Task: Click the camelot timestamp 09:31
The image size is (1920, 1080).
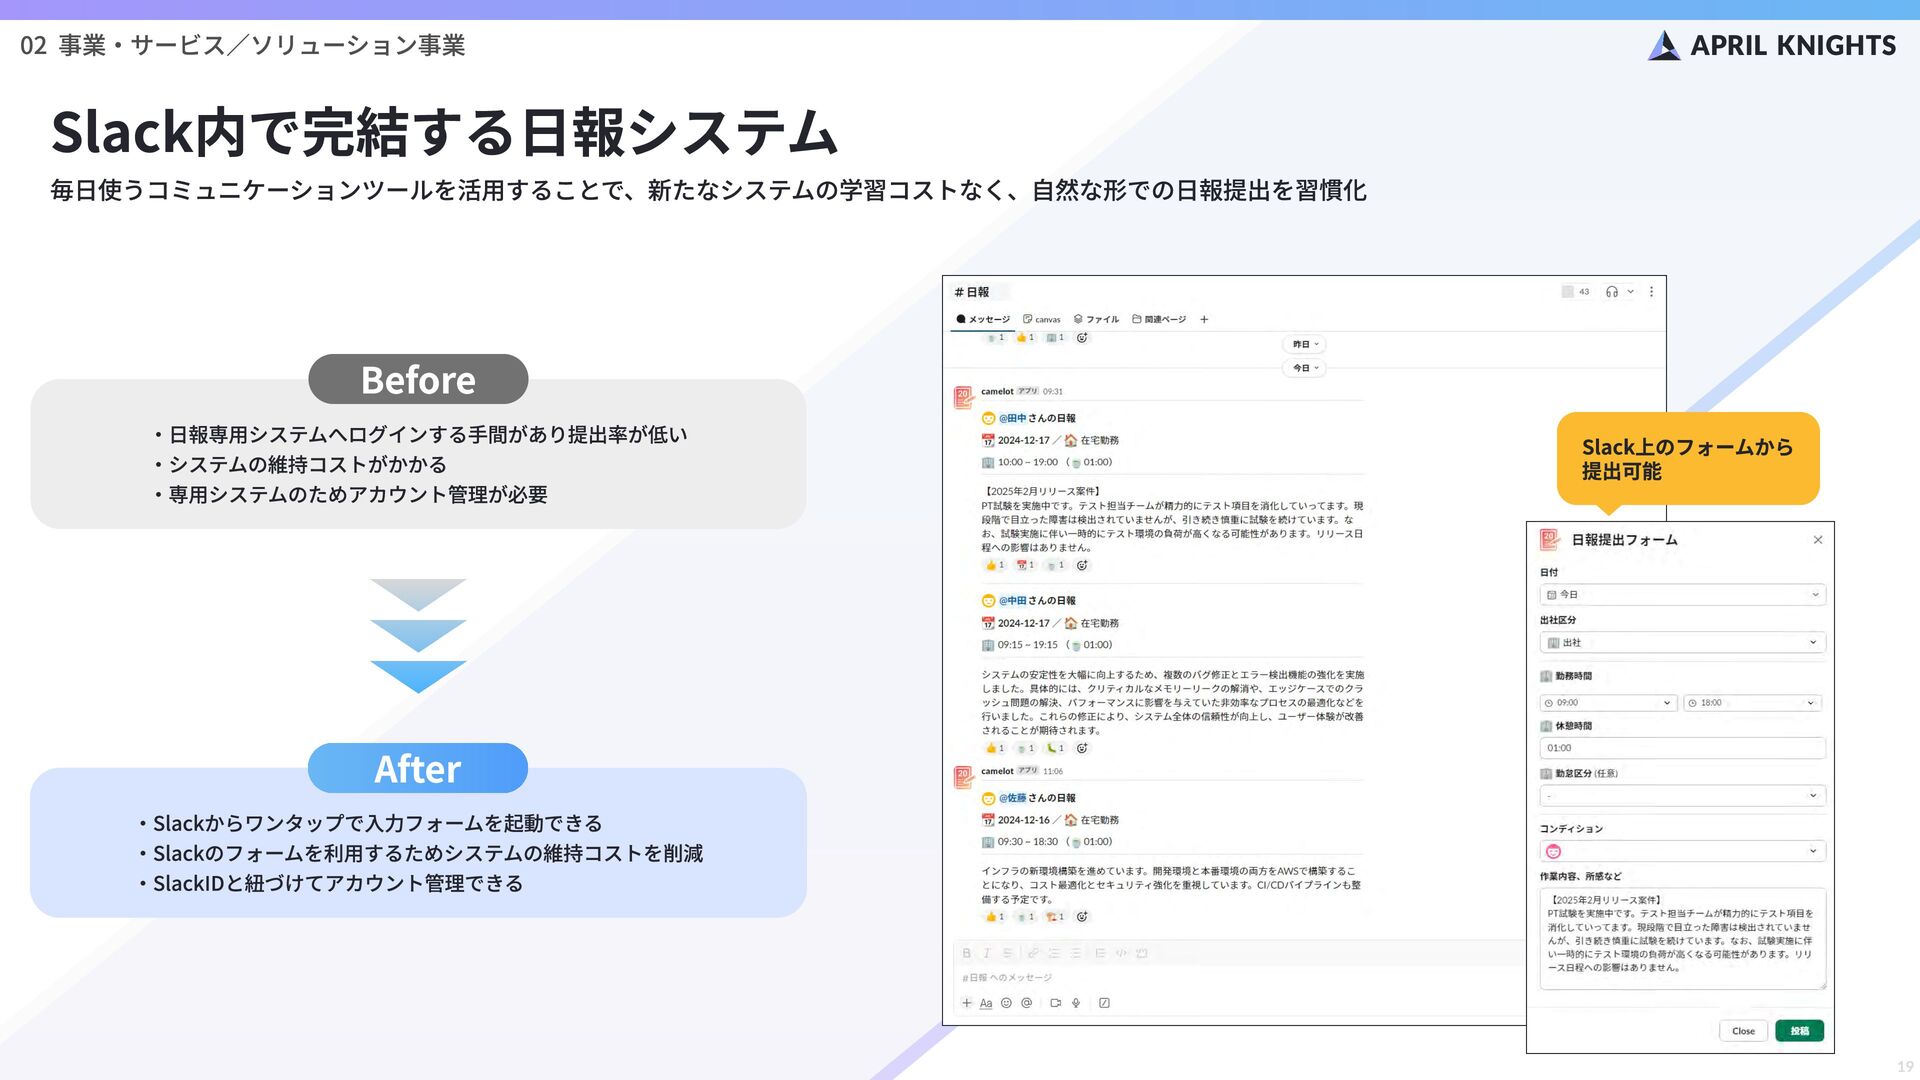Action: click(1053, 392)
